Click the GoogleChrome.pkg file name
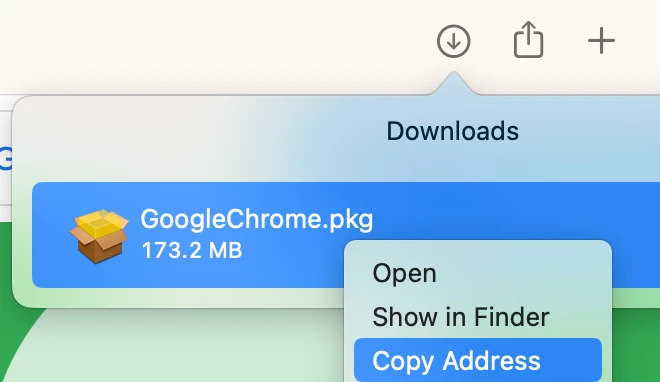 pos(257,220)
